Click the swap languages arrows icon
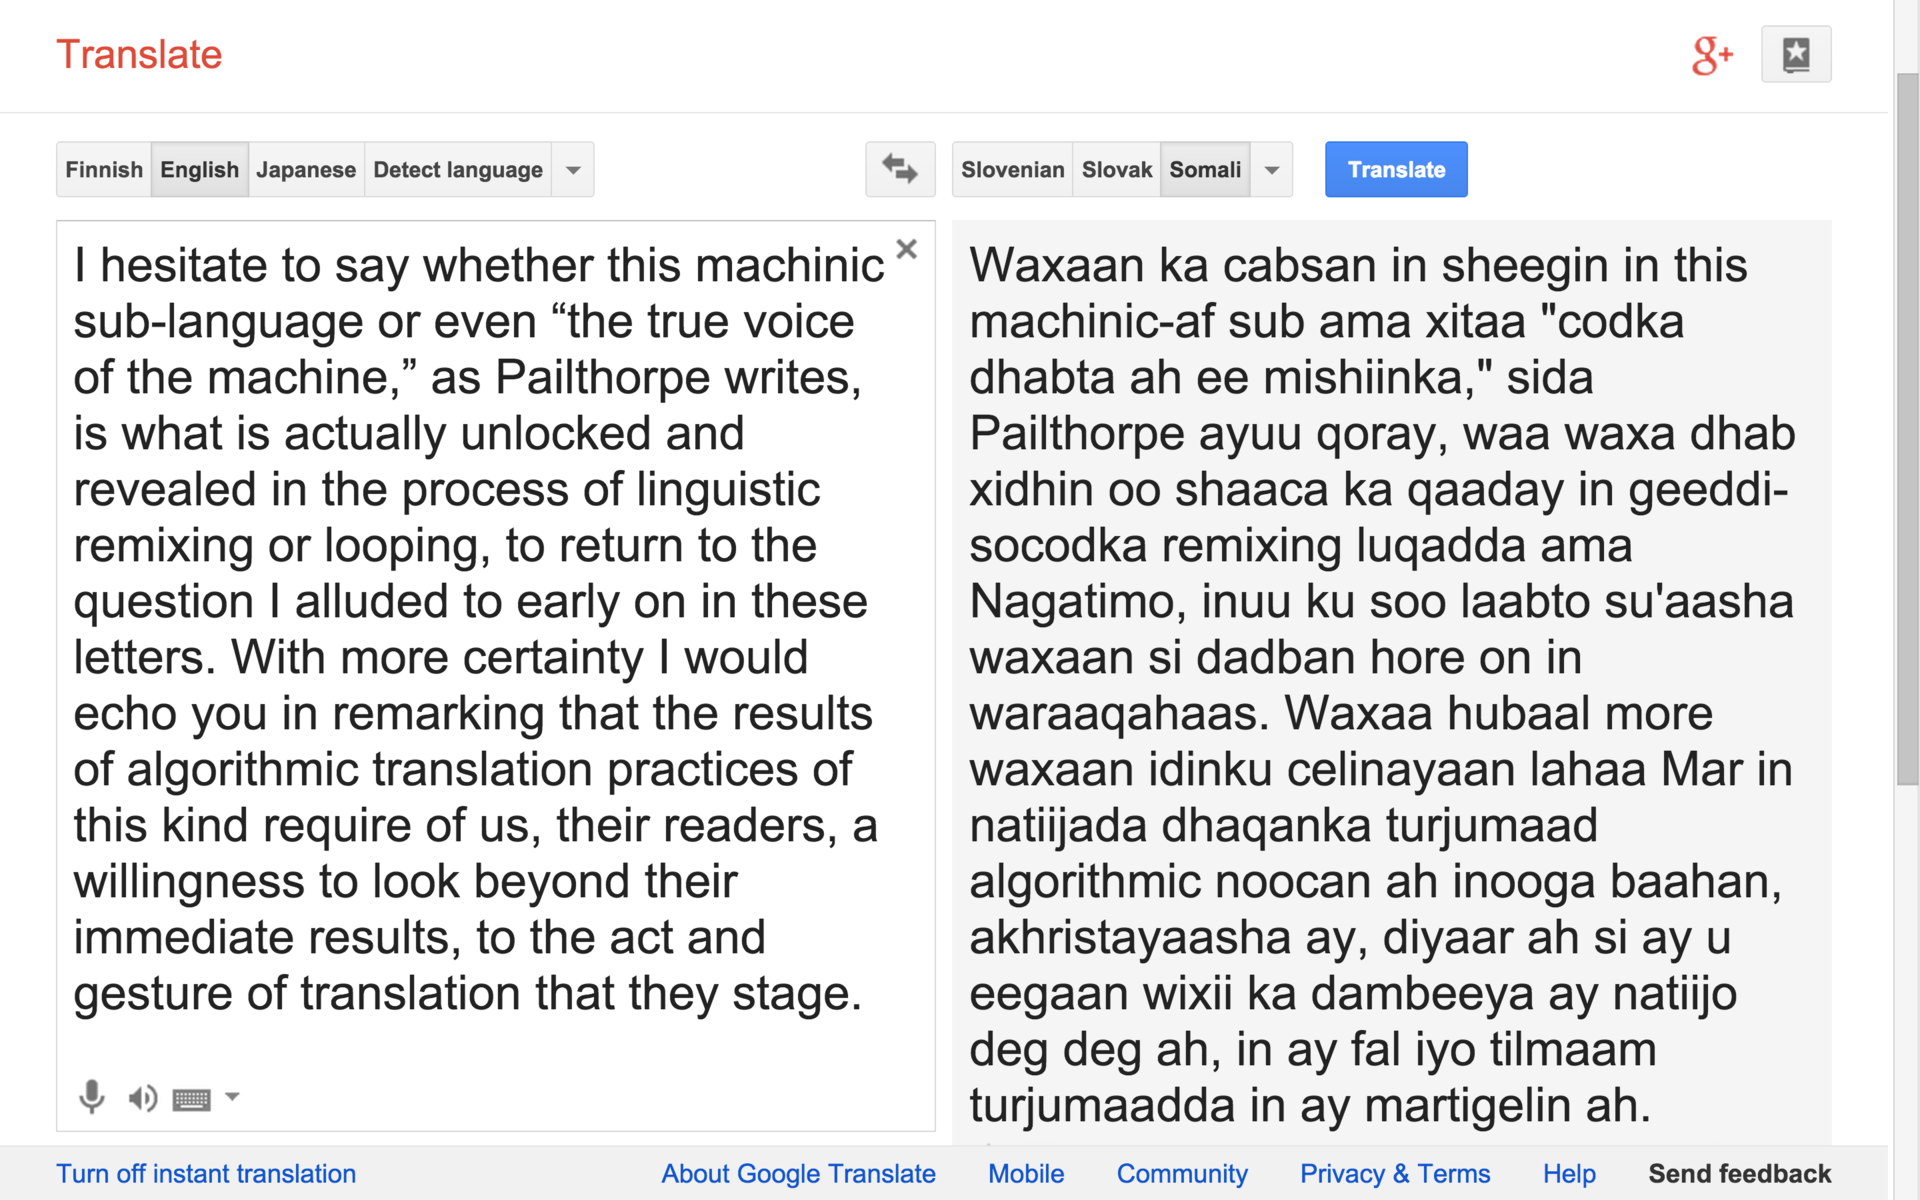Screen dimensions: 1920x1200 point(900,169)
